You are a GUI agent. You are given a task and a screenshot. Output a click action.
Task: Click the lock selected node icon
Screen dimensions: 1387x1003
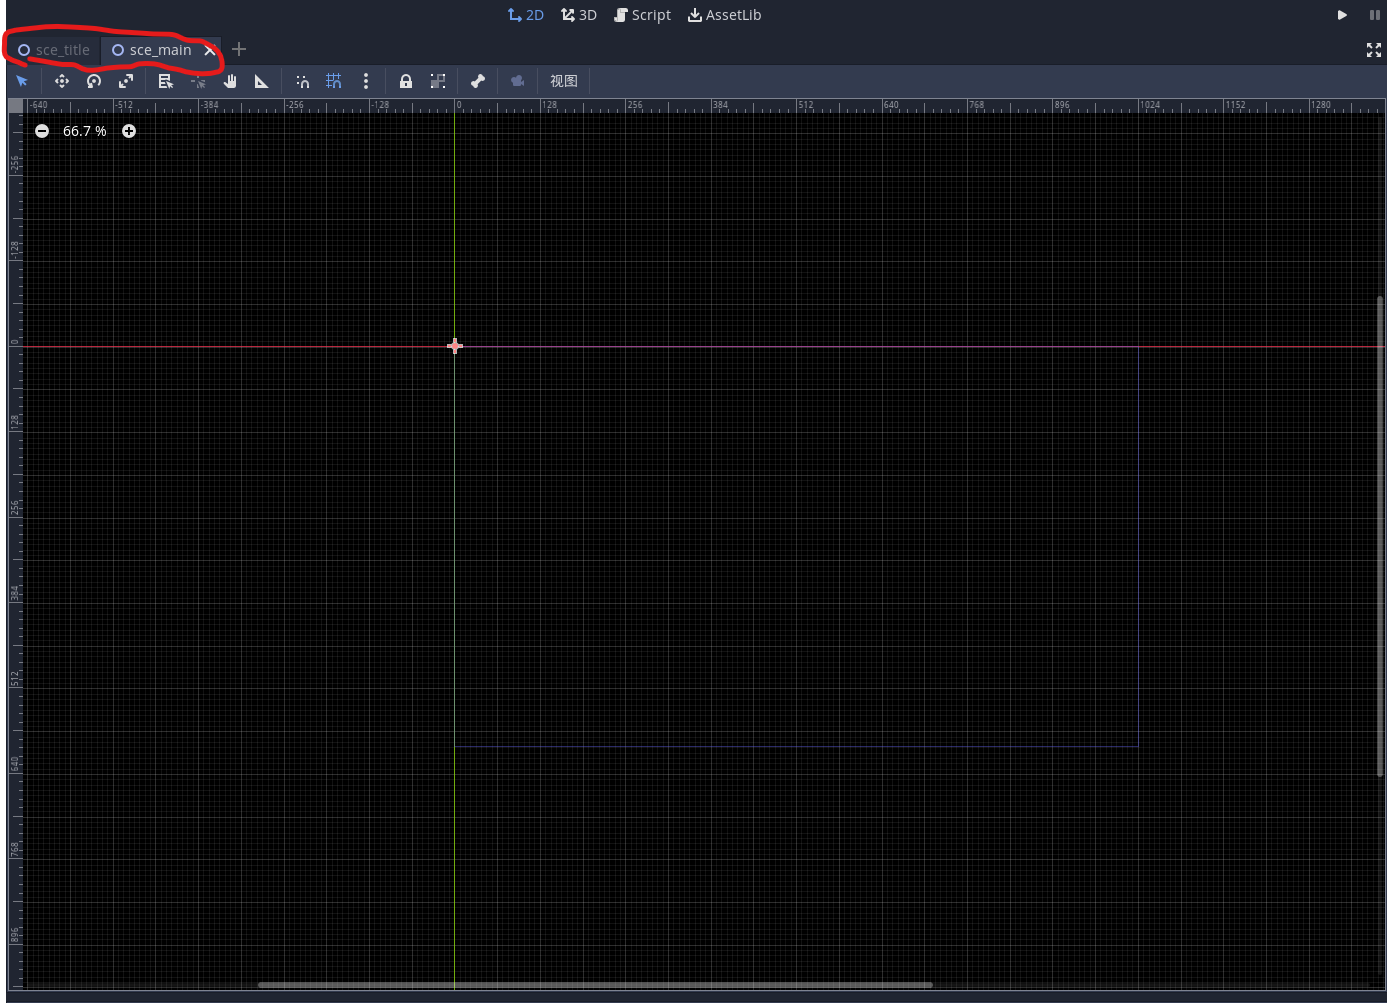[x=405, y=81]
